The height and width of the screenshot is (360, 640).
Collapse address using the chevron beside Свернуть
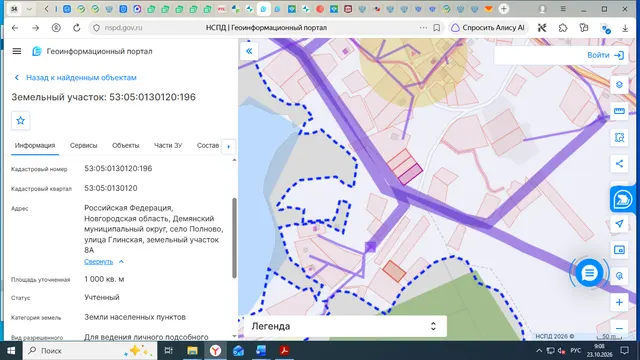121,262
